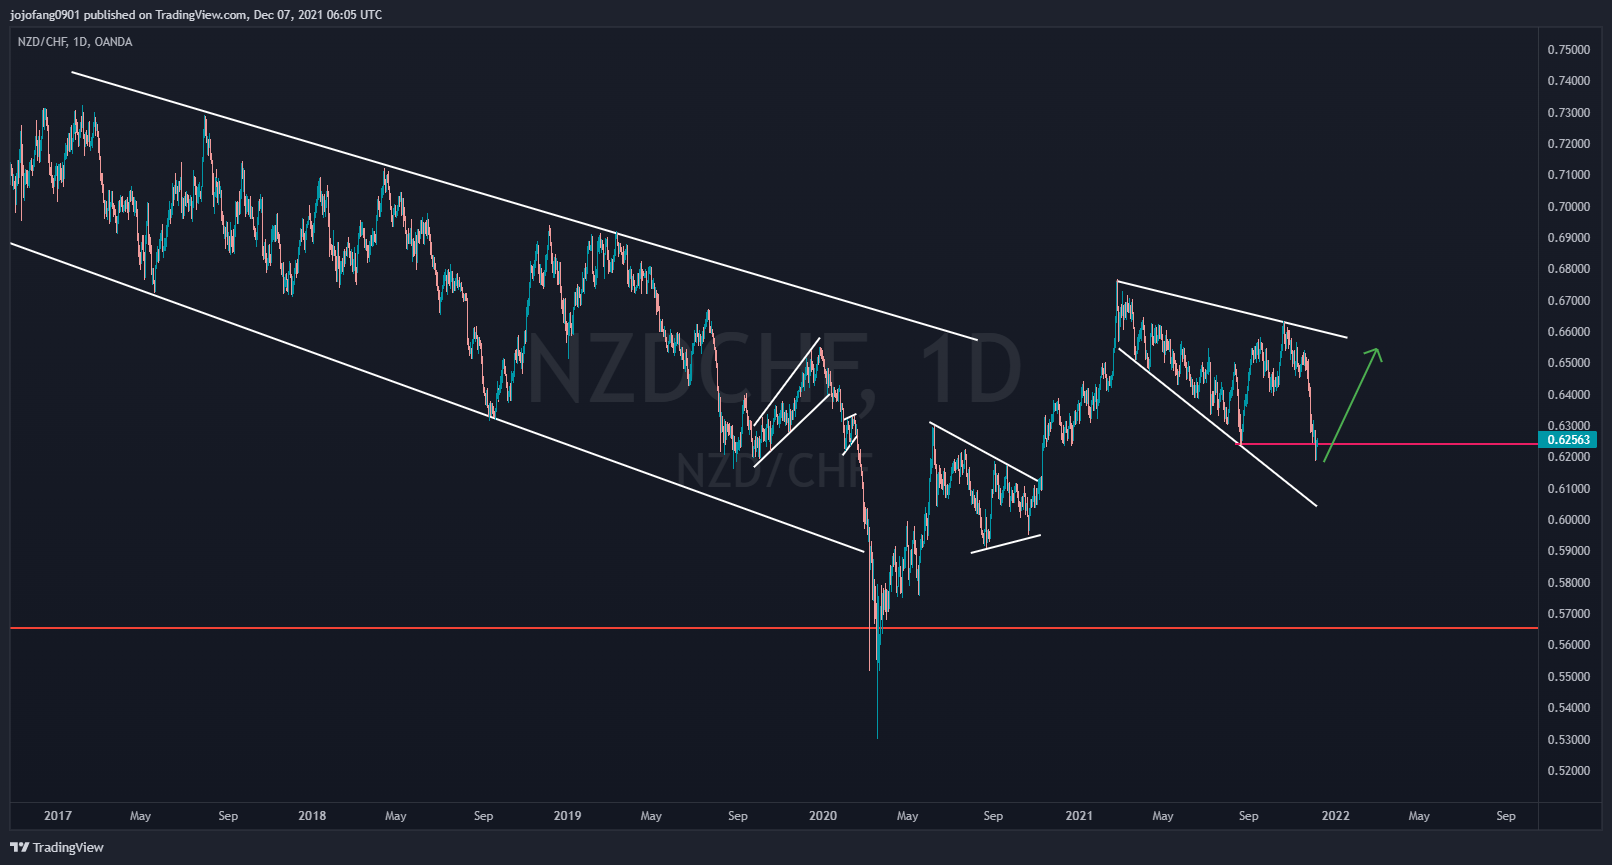Click the 2019 label on time axis
This screenshot has height=865, width=1612.
click(x=567, y=816)
